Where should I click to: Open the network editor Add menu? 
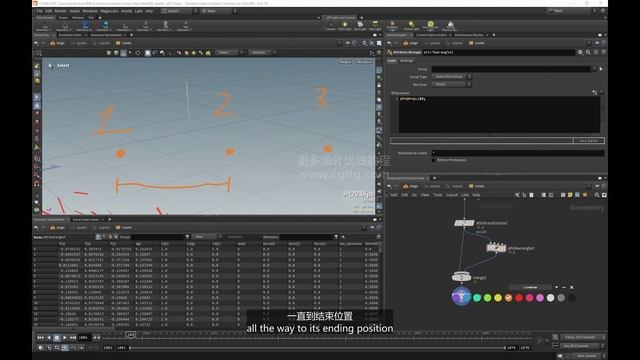click(x=394, y=195)
